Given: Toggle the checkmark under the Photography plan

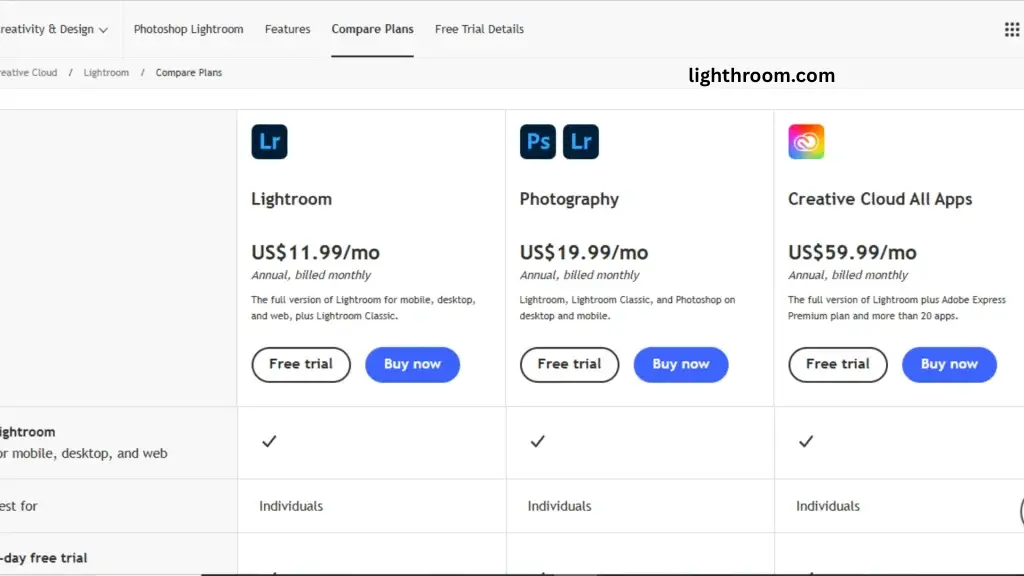Looking at the screenshot, I should click(537, 441).
